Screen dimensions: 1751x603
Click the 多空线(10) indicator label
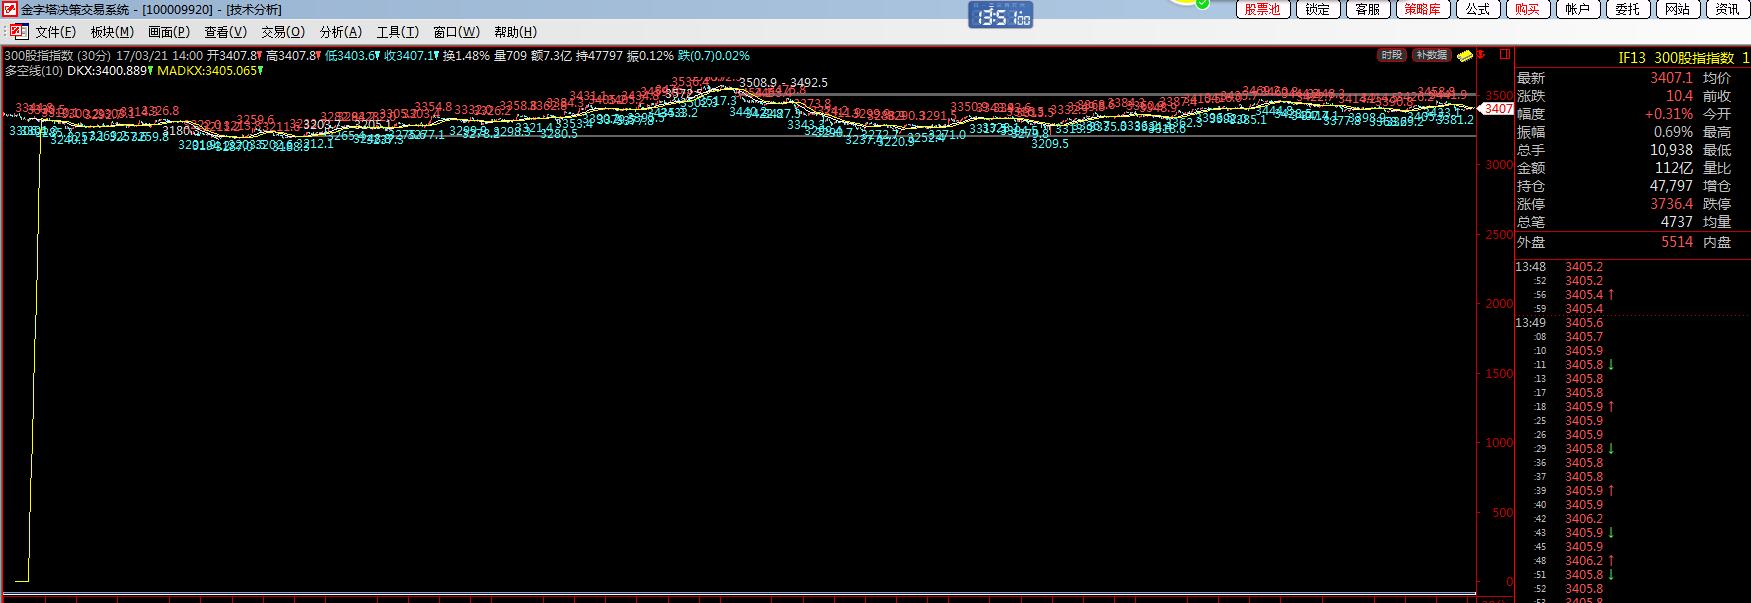pyautogui.click(x=34, y=71)
